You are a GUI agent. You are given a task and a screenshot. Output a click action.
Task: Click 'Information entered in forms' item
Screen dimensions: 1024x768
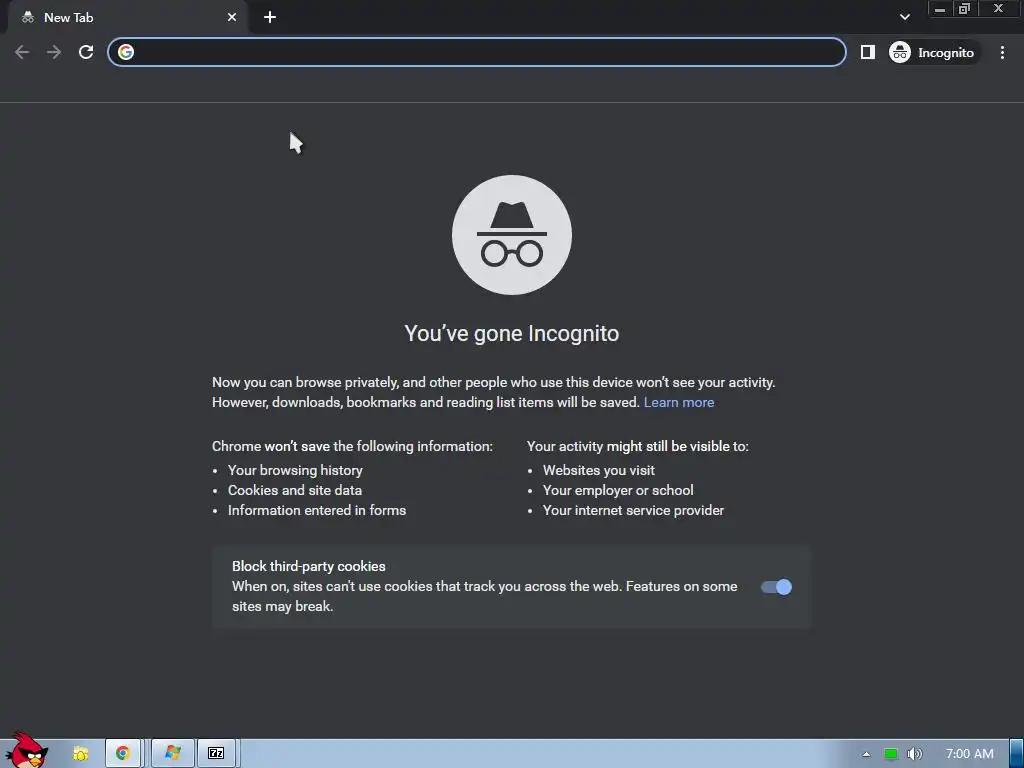point(317,511)
